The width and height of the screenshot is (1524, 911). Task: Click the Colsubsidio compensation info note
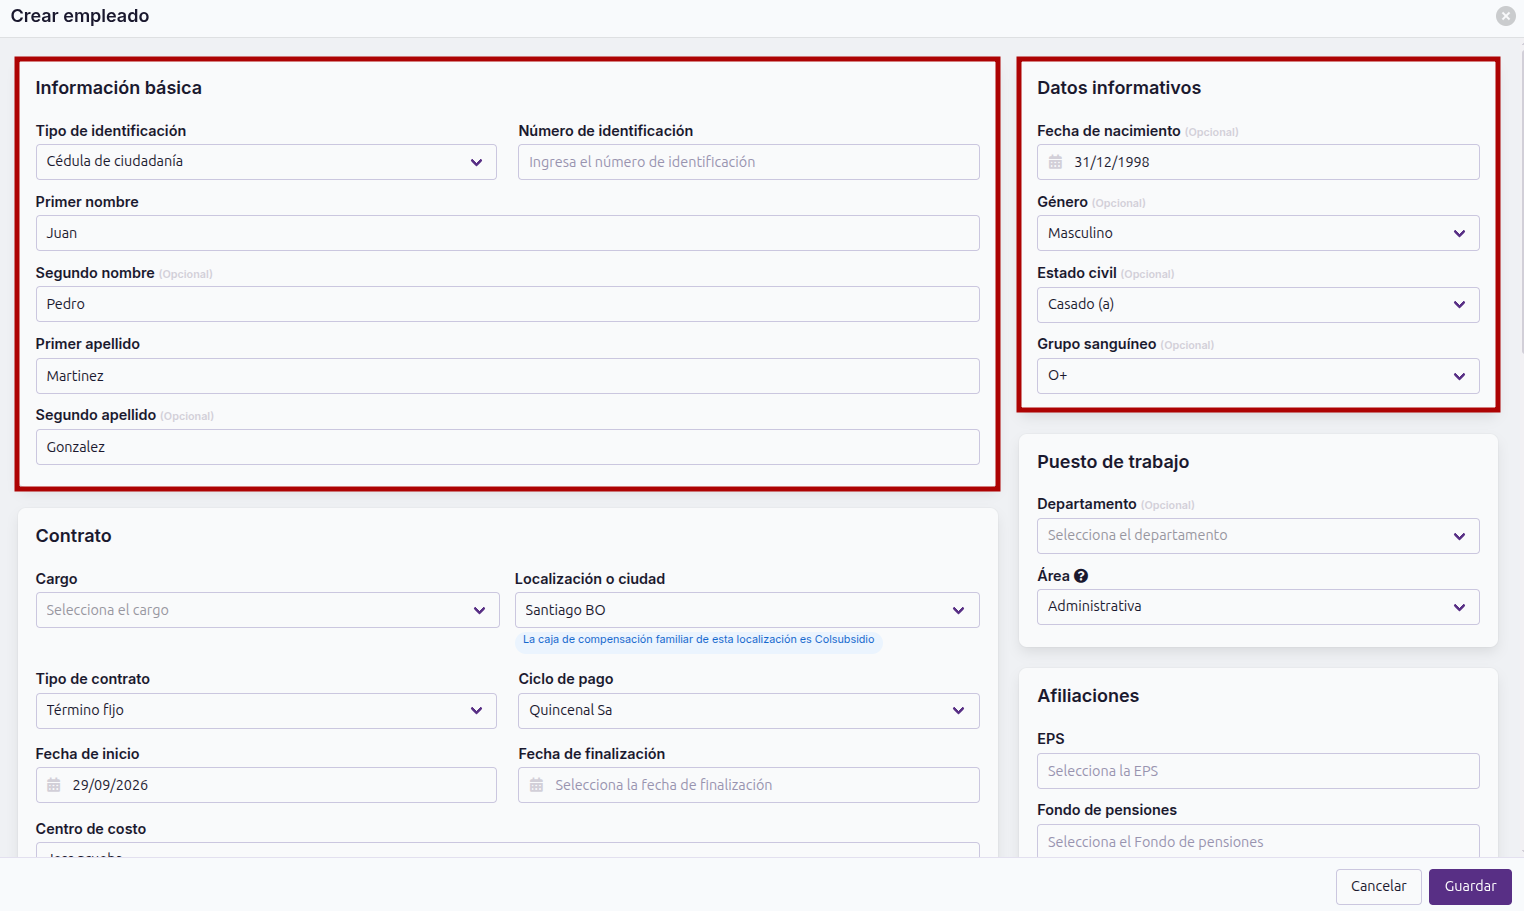click(699, 640)
